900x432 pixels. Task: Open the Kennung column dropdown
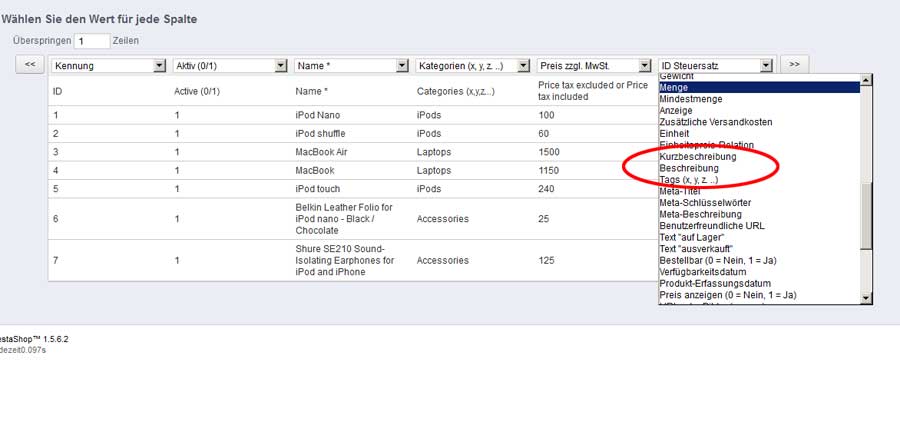[109, 65]
